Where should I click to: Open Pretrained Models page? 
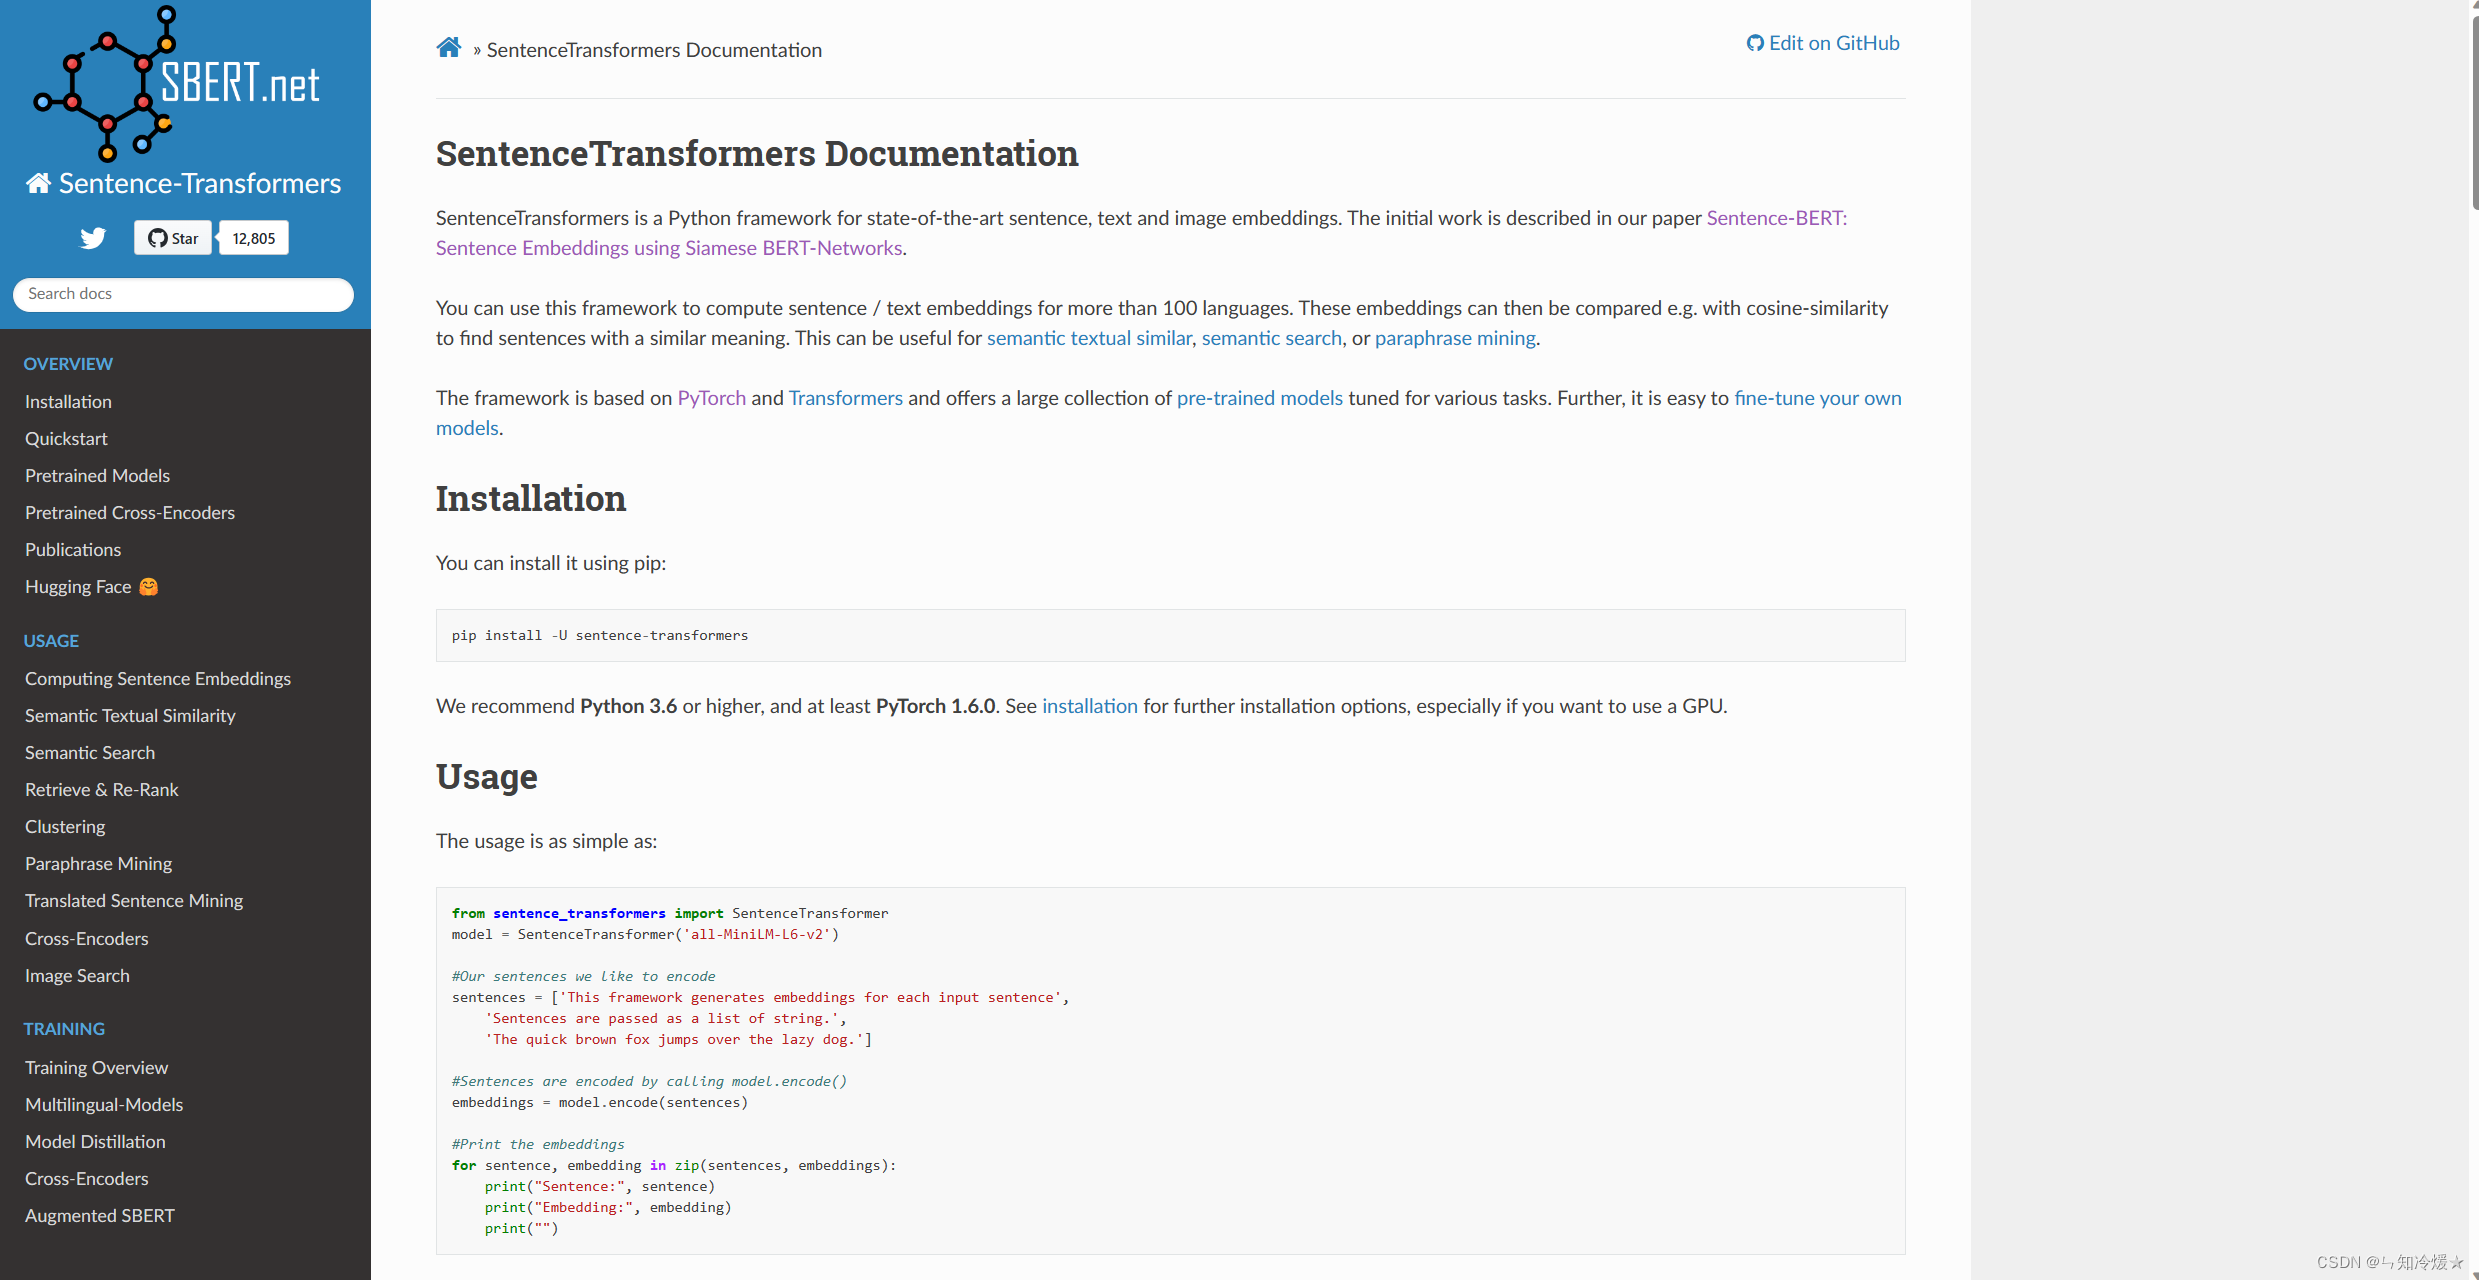coord(97,475)
